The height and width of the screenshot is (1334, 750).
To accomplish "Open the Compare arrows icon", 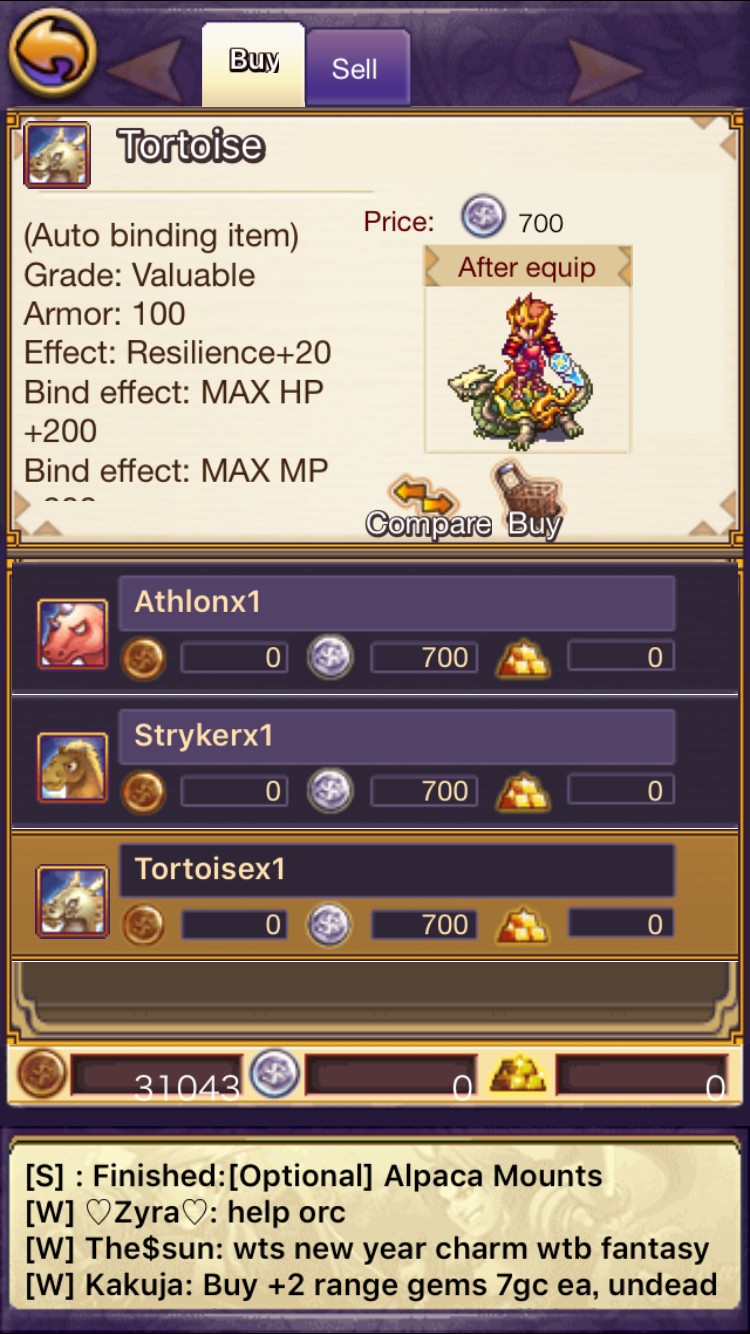I will tap(424, 496).
